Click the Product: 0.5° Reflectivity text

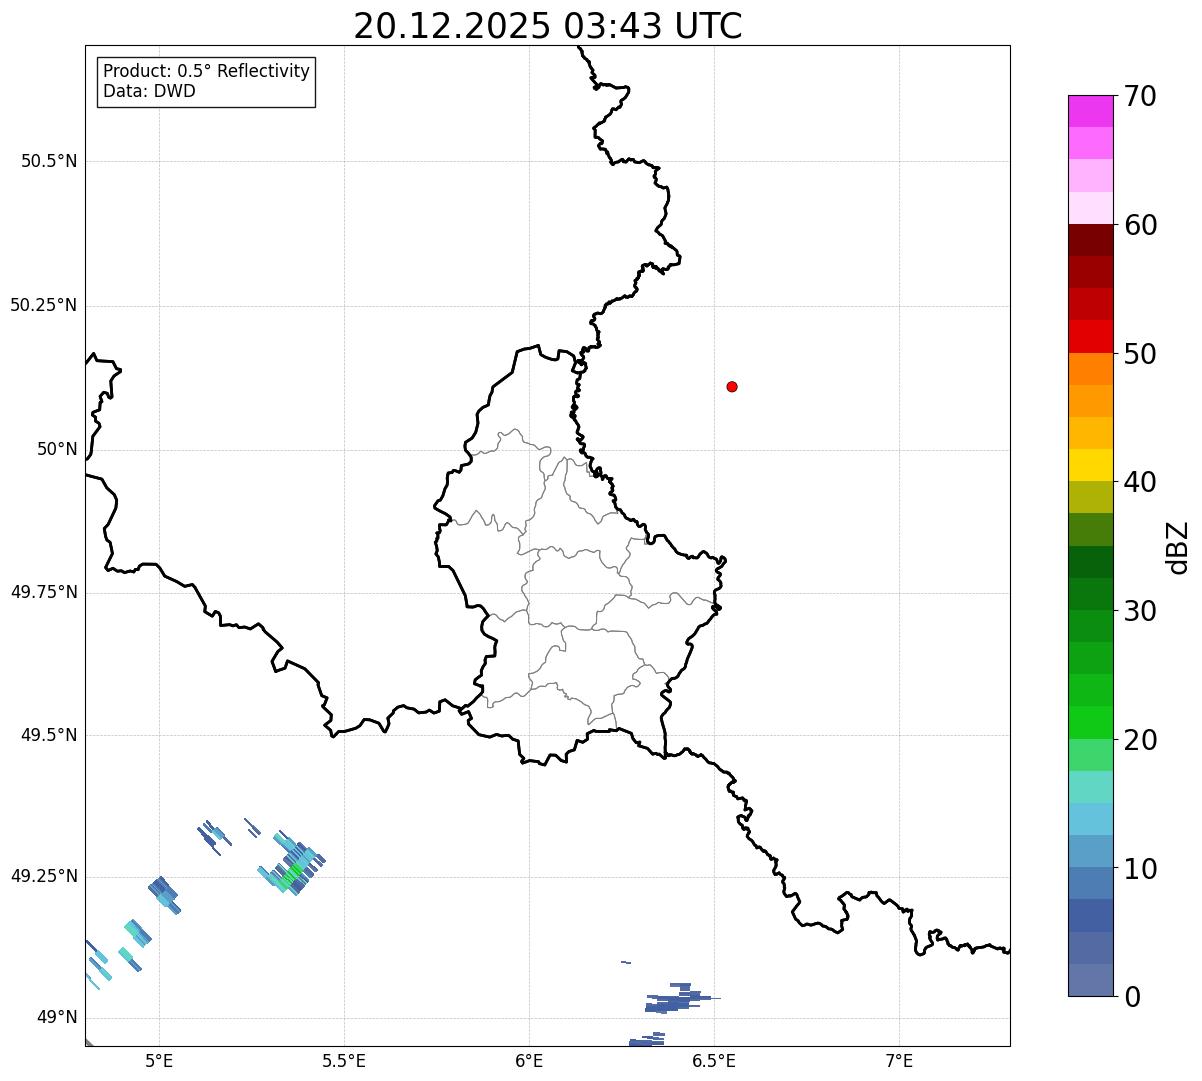tap(206, 72)
